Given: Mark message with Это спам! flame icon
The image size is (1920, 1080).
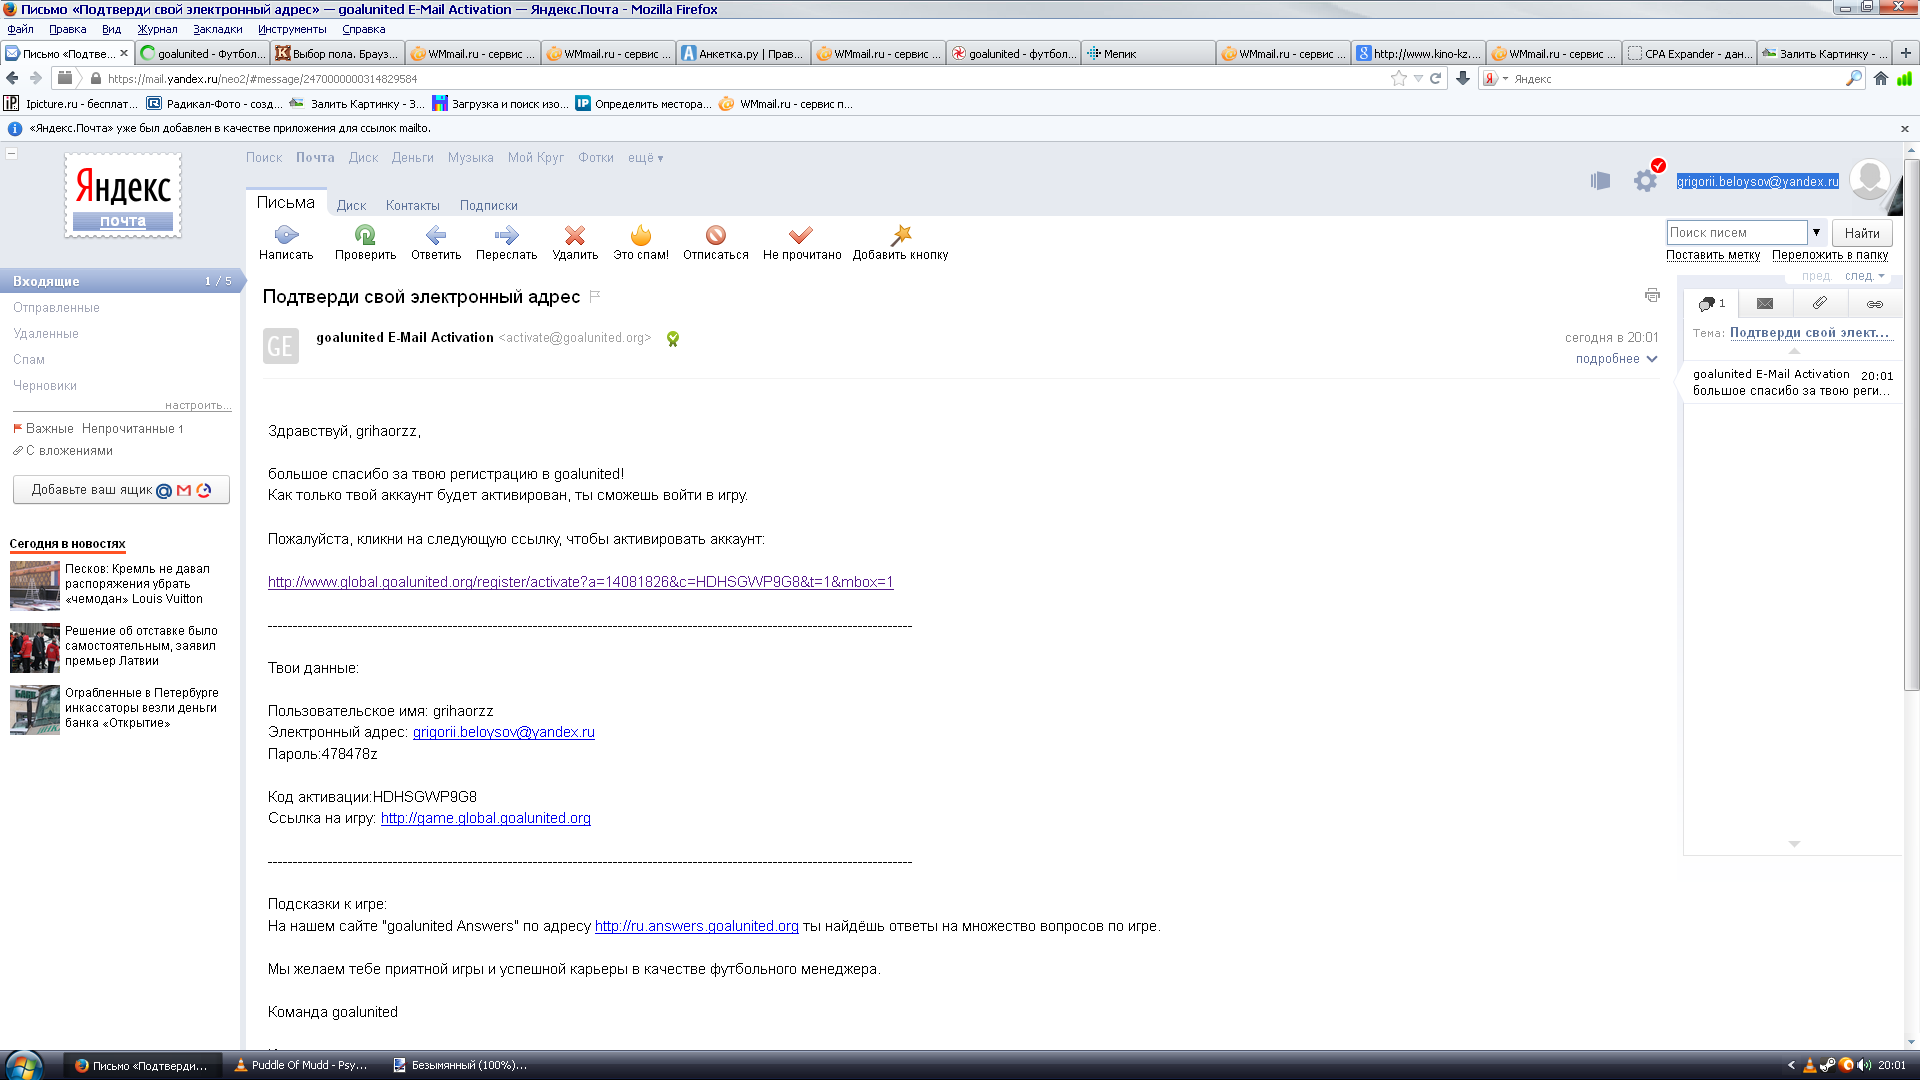Looking at the screenshot, I should coord(641,235).
